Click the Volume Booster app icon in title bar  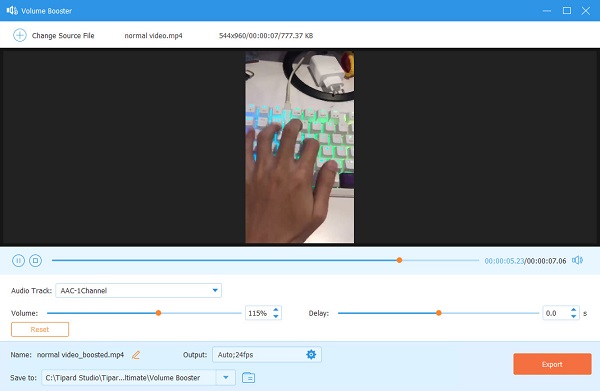(12, 10)
